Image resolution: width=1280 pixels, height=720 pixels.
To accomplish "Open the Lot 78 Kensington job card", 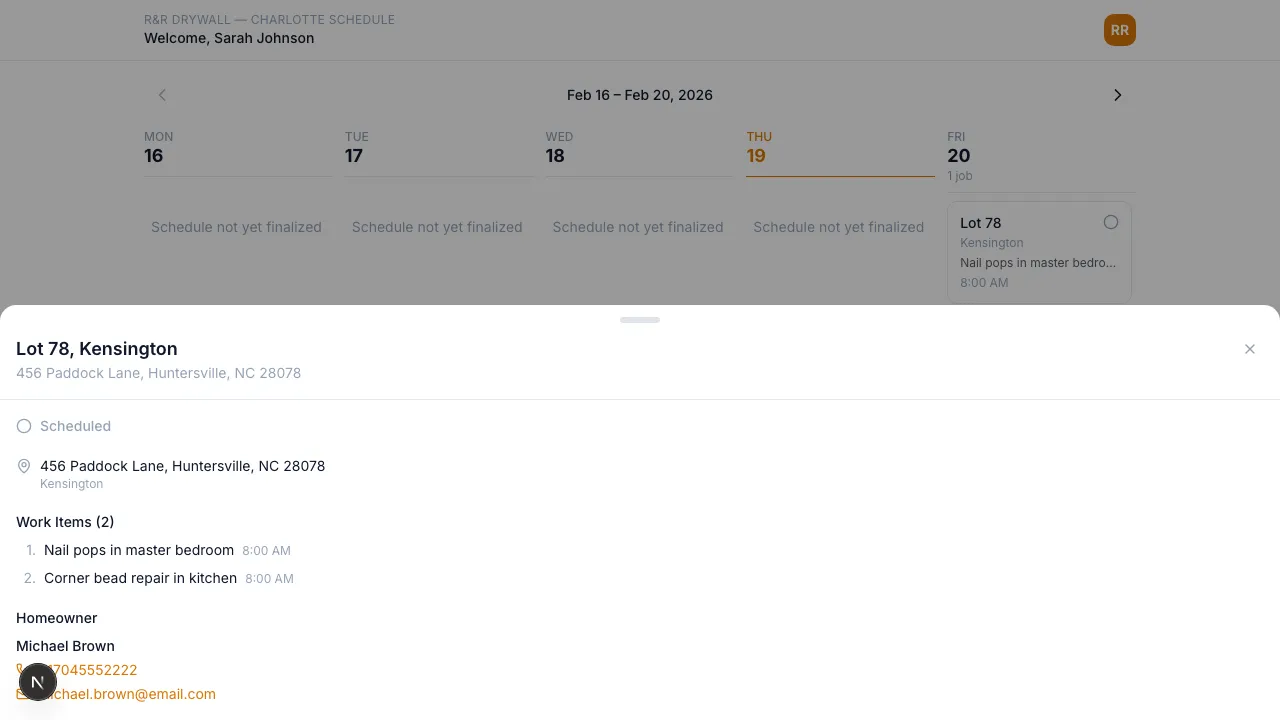I will pyautogui.click(x=1030, y=254).
